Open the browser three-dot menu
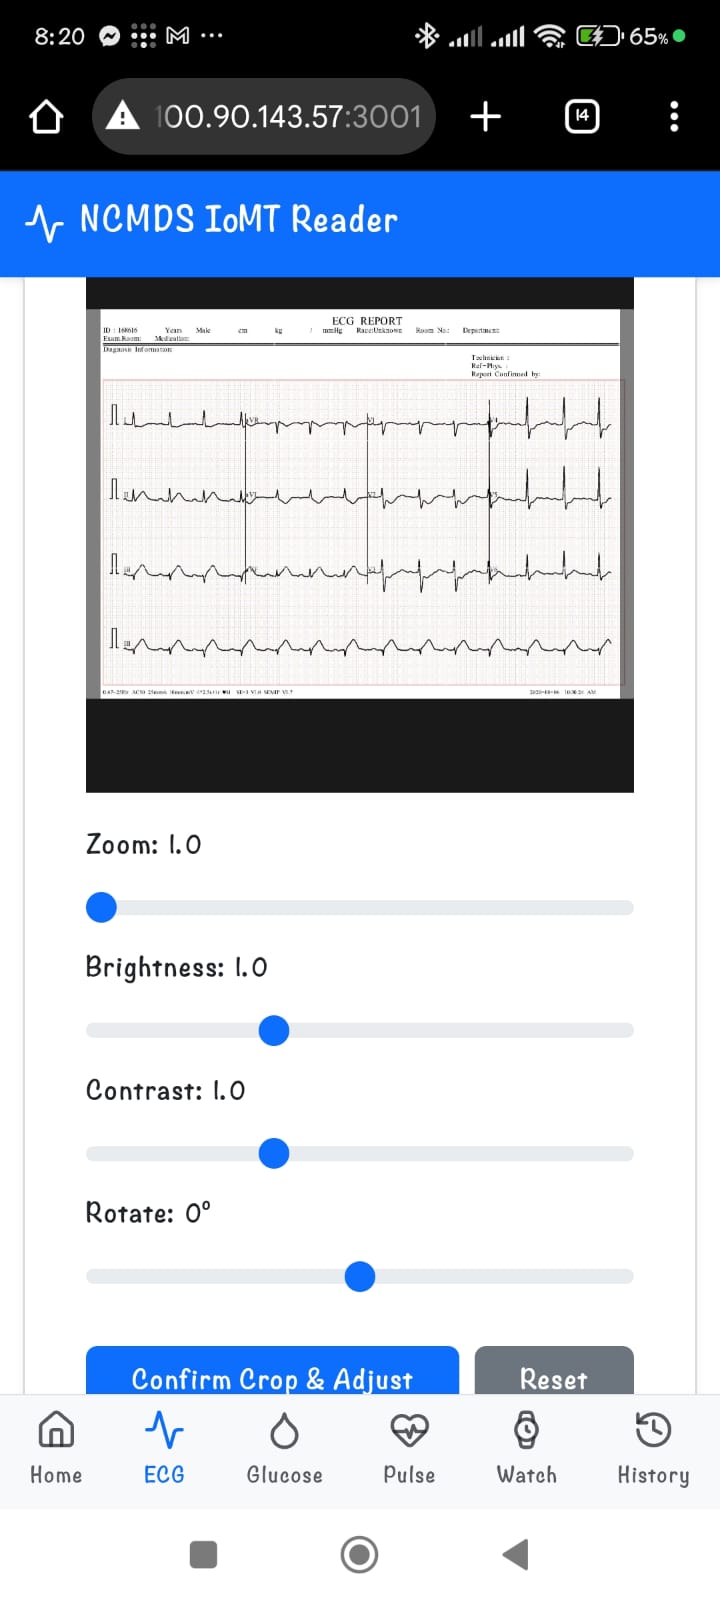The image size is (720, 1600). [x=674, y=117]
